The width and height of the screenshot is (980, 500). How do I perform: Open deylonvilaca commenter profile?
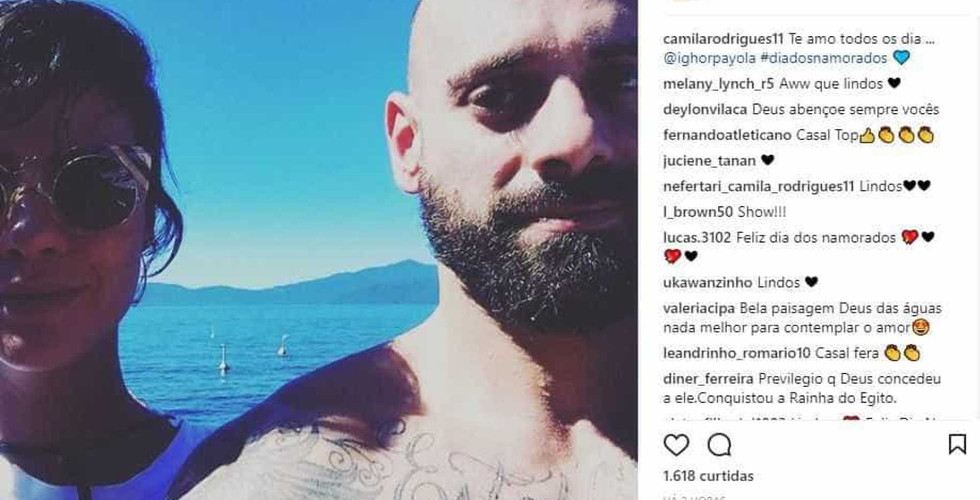click(x=705, y=109)
